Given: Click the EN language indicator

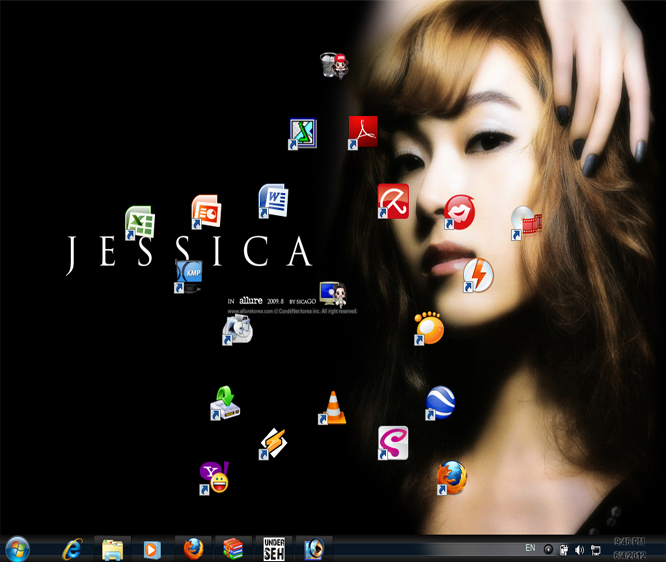Looking at the screenshot, I should pos(531,548).
